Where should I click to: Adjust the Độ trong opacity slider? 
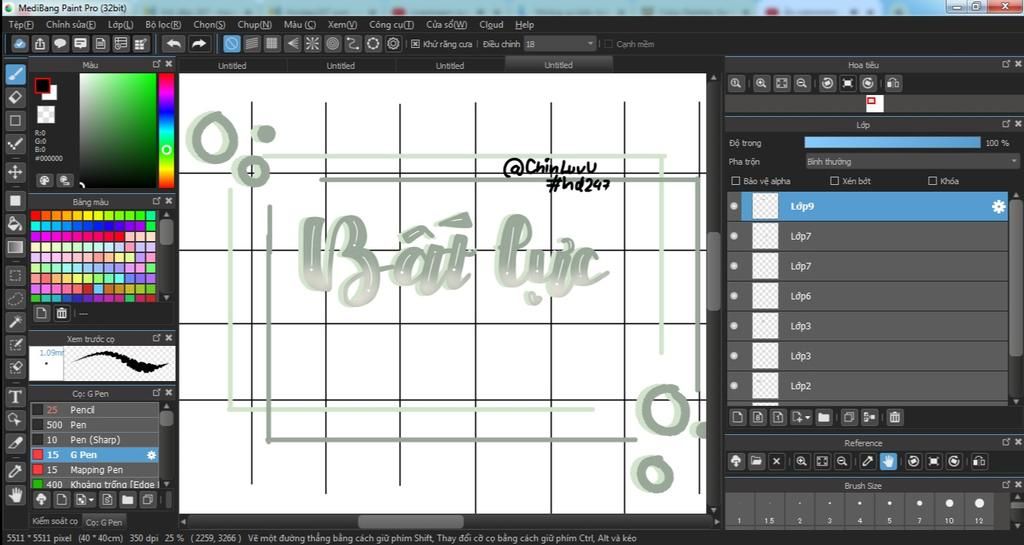point(892,142)
